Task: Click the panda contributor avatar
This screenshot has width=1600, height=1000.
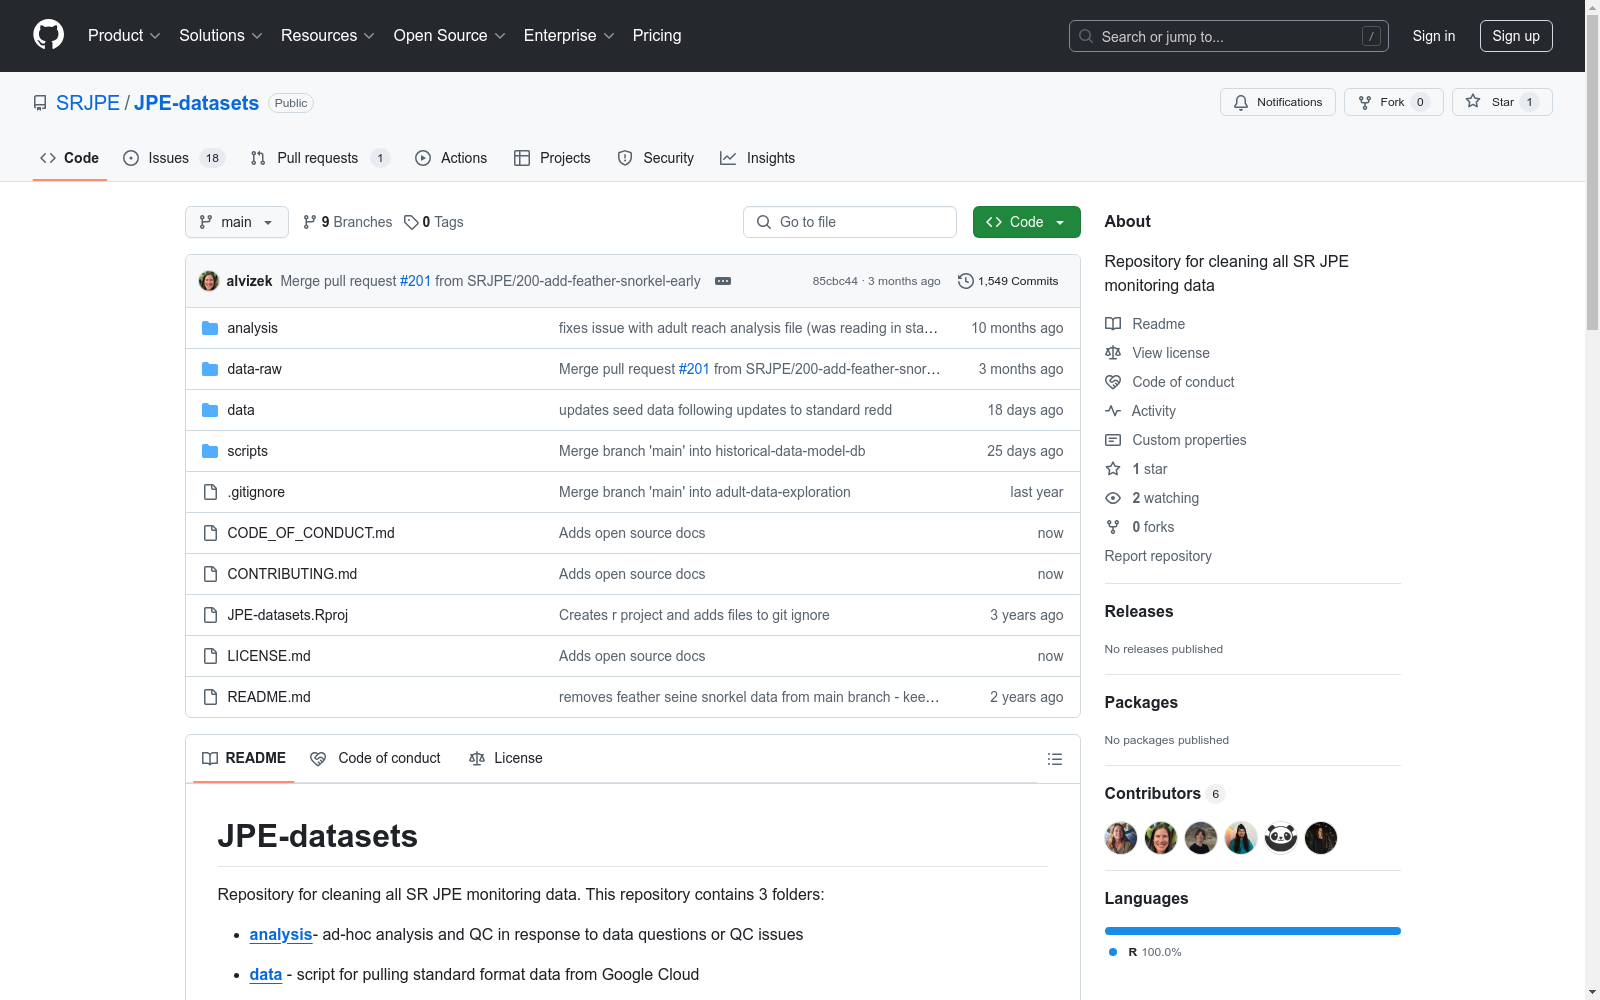Action: [x=1281, y=838]
